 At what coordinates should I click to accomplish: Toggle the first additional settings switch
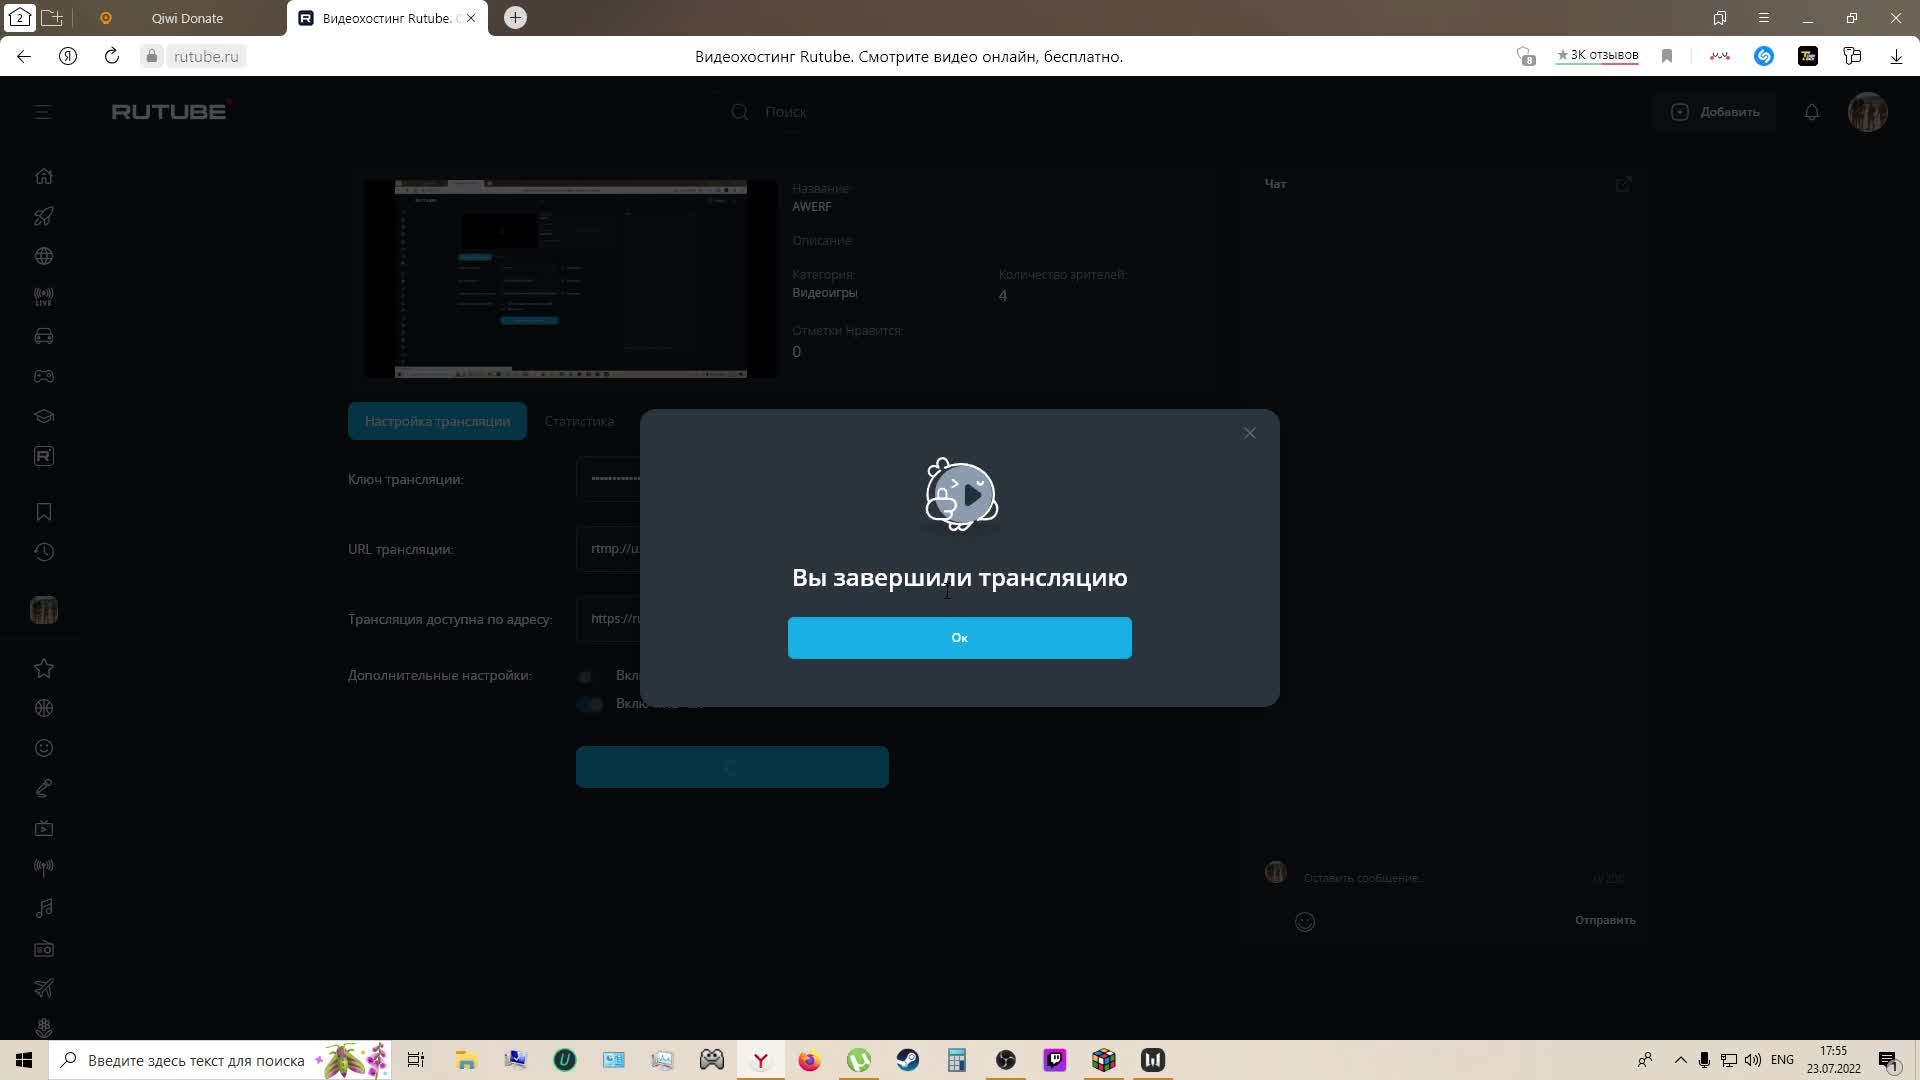click(589, 676)
